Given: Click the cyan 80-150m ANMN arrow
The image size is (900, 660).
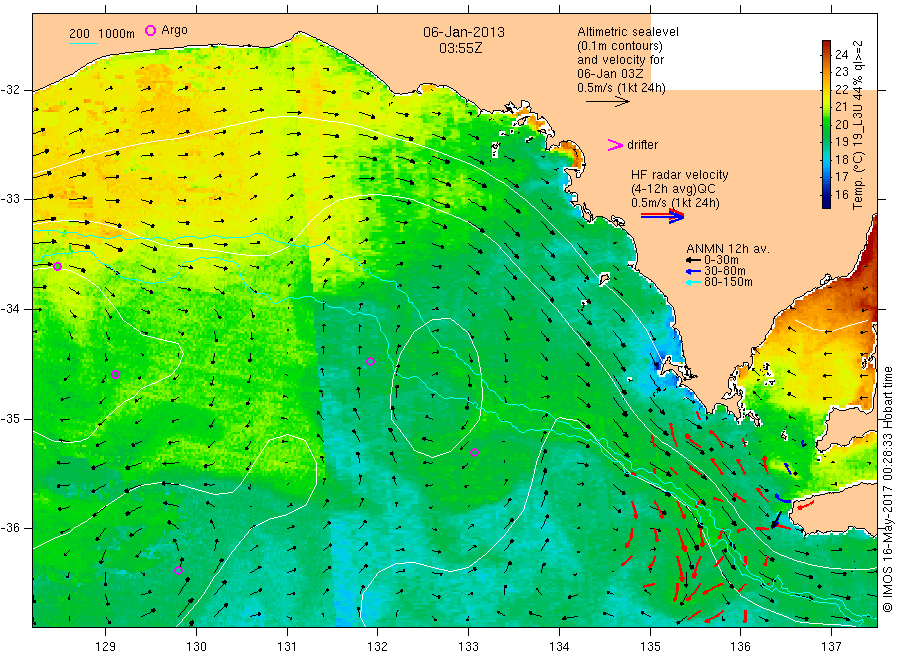Looking at the screenshot, I should click(x=693, y=282).
